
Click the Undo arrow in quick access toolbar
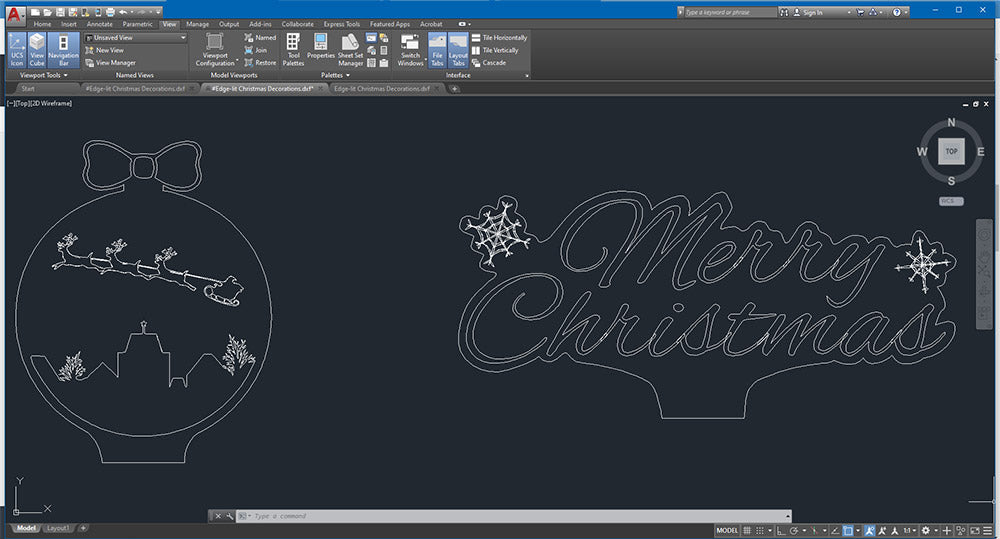coord(123,12)
